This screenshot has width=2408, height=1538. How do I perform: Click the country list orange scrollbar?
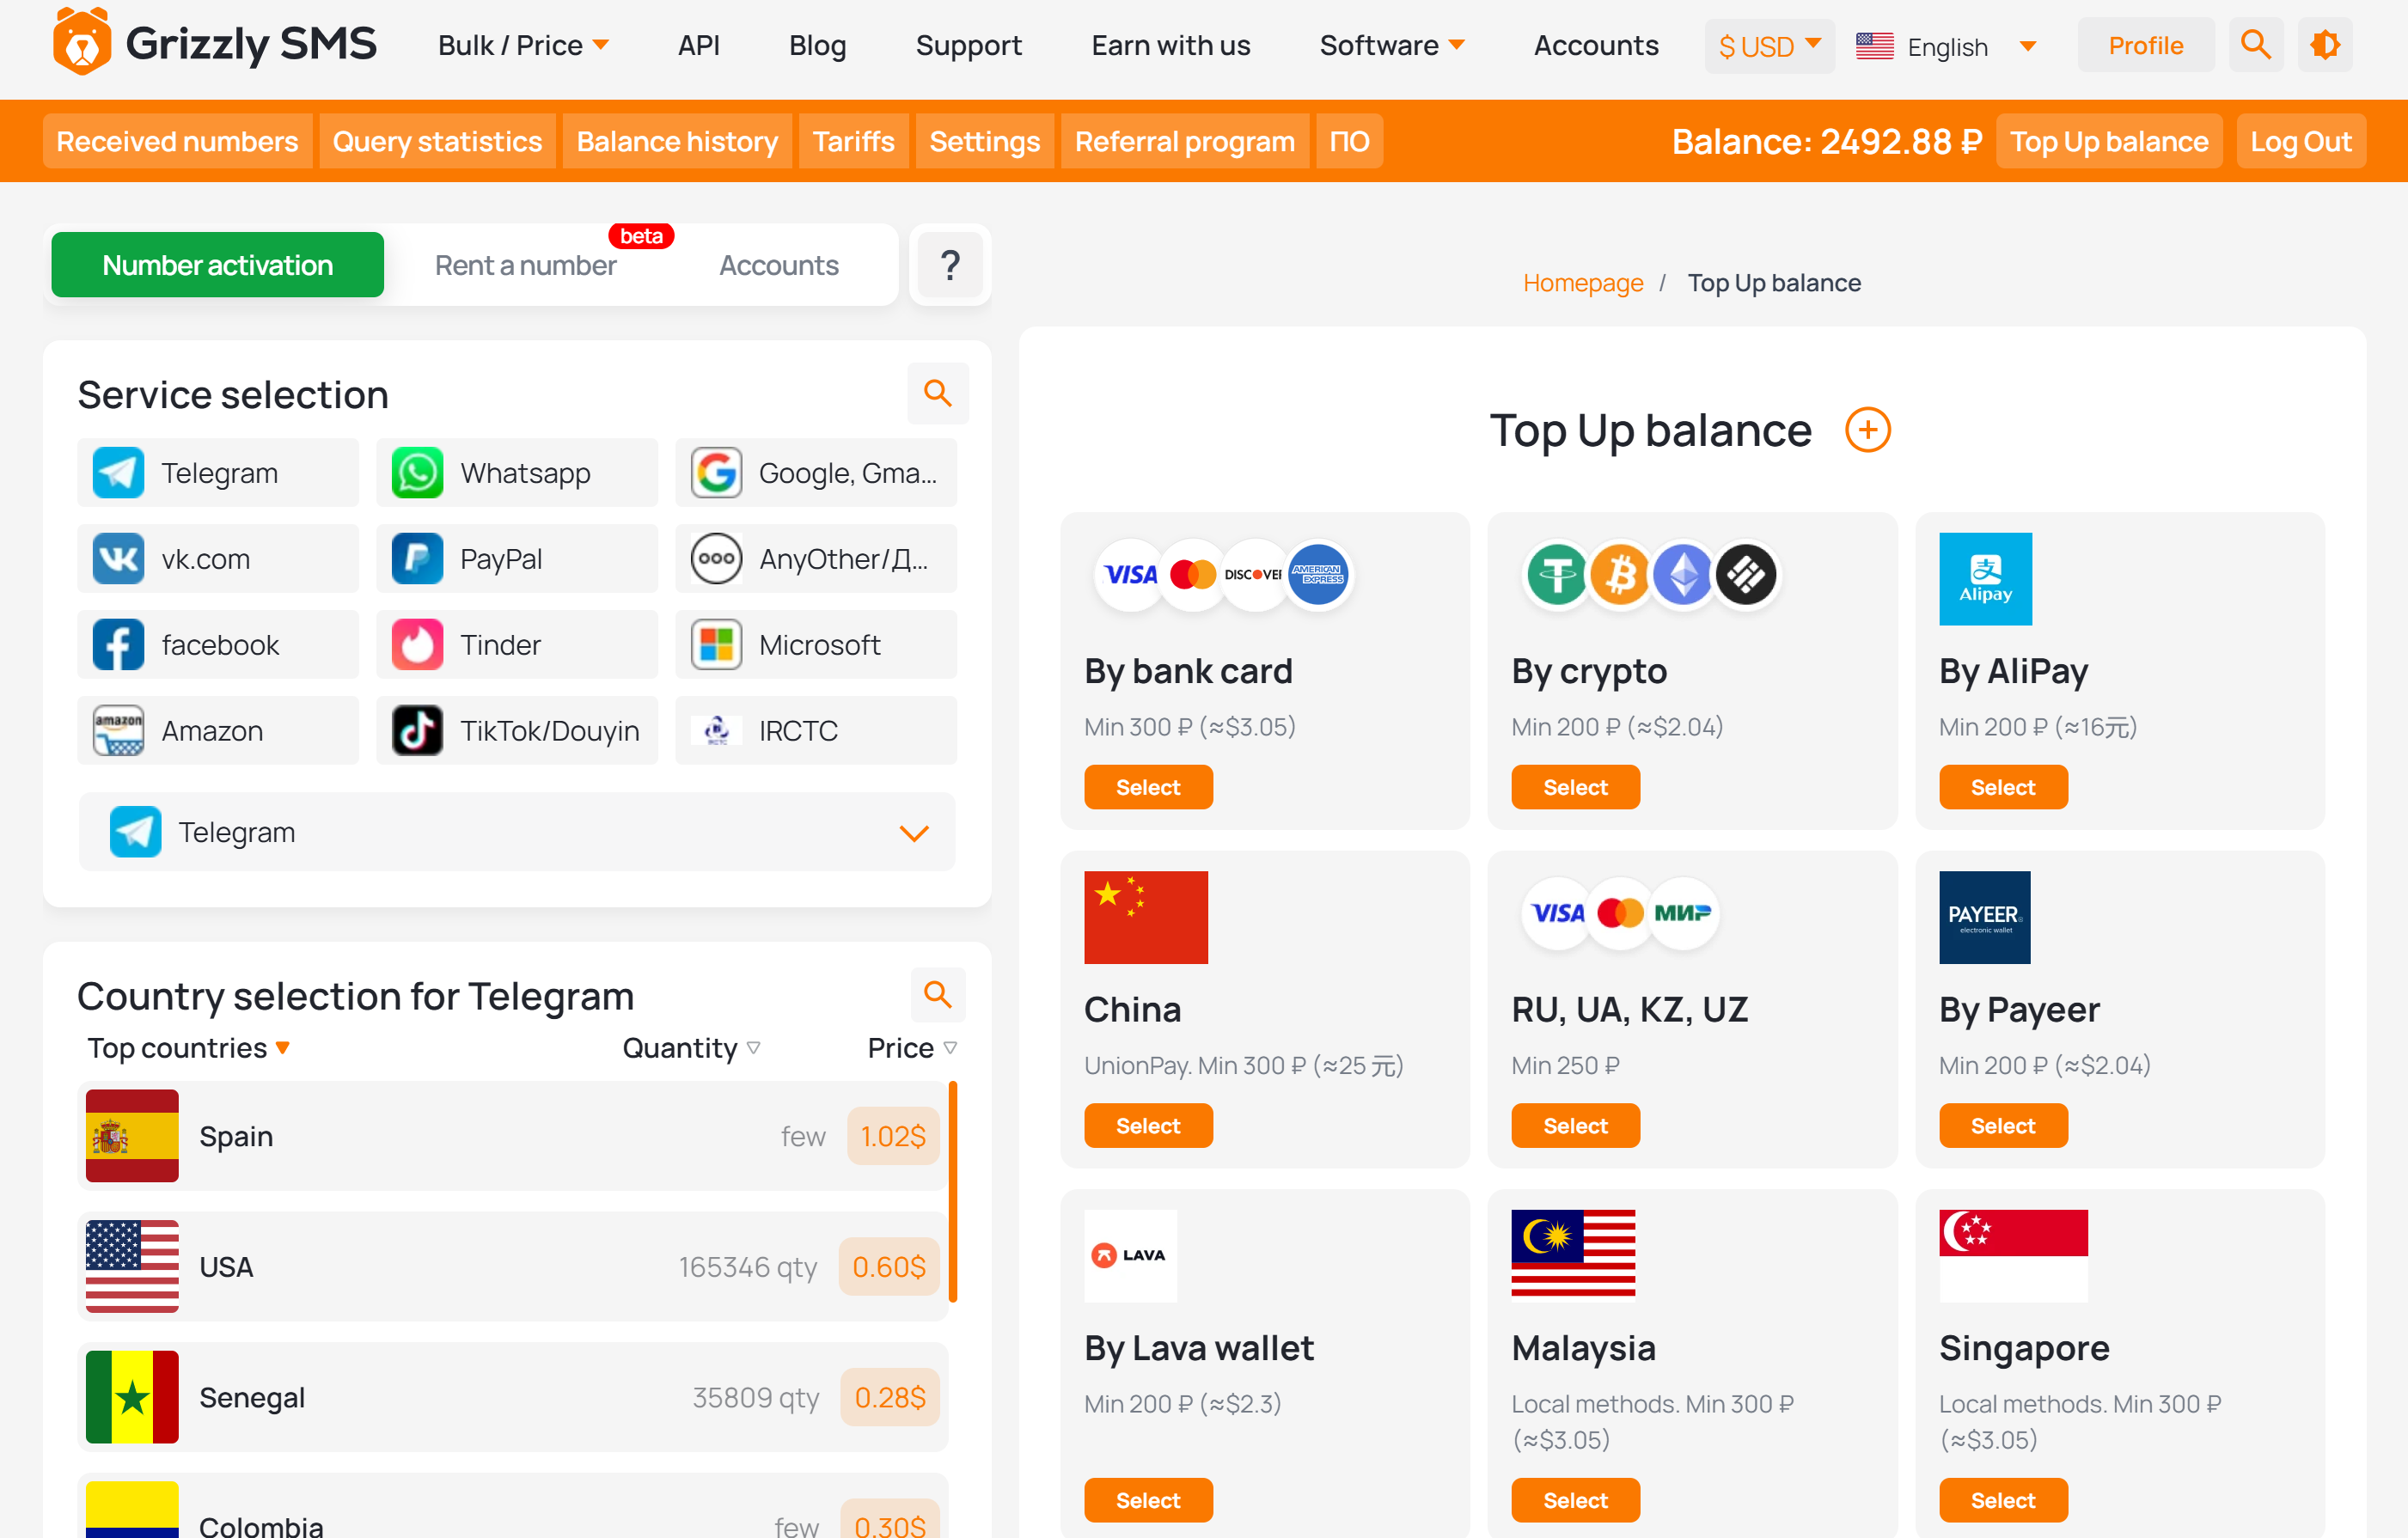point(953,1191)
